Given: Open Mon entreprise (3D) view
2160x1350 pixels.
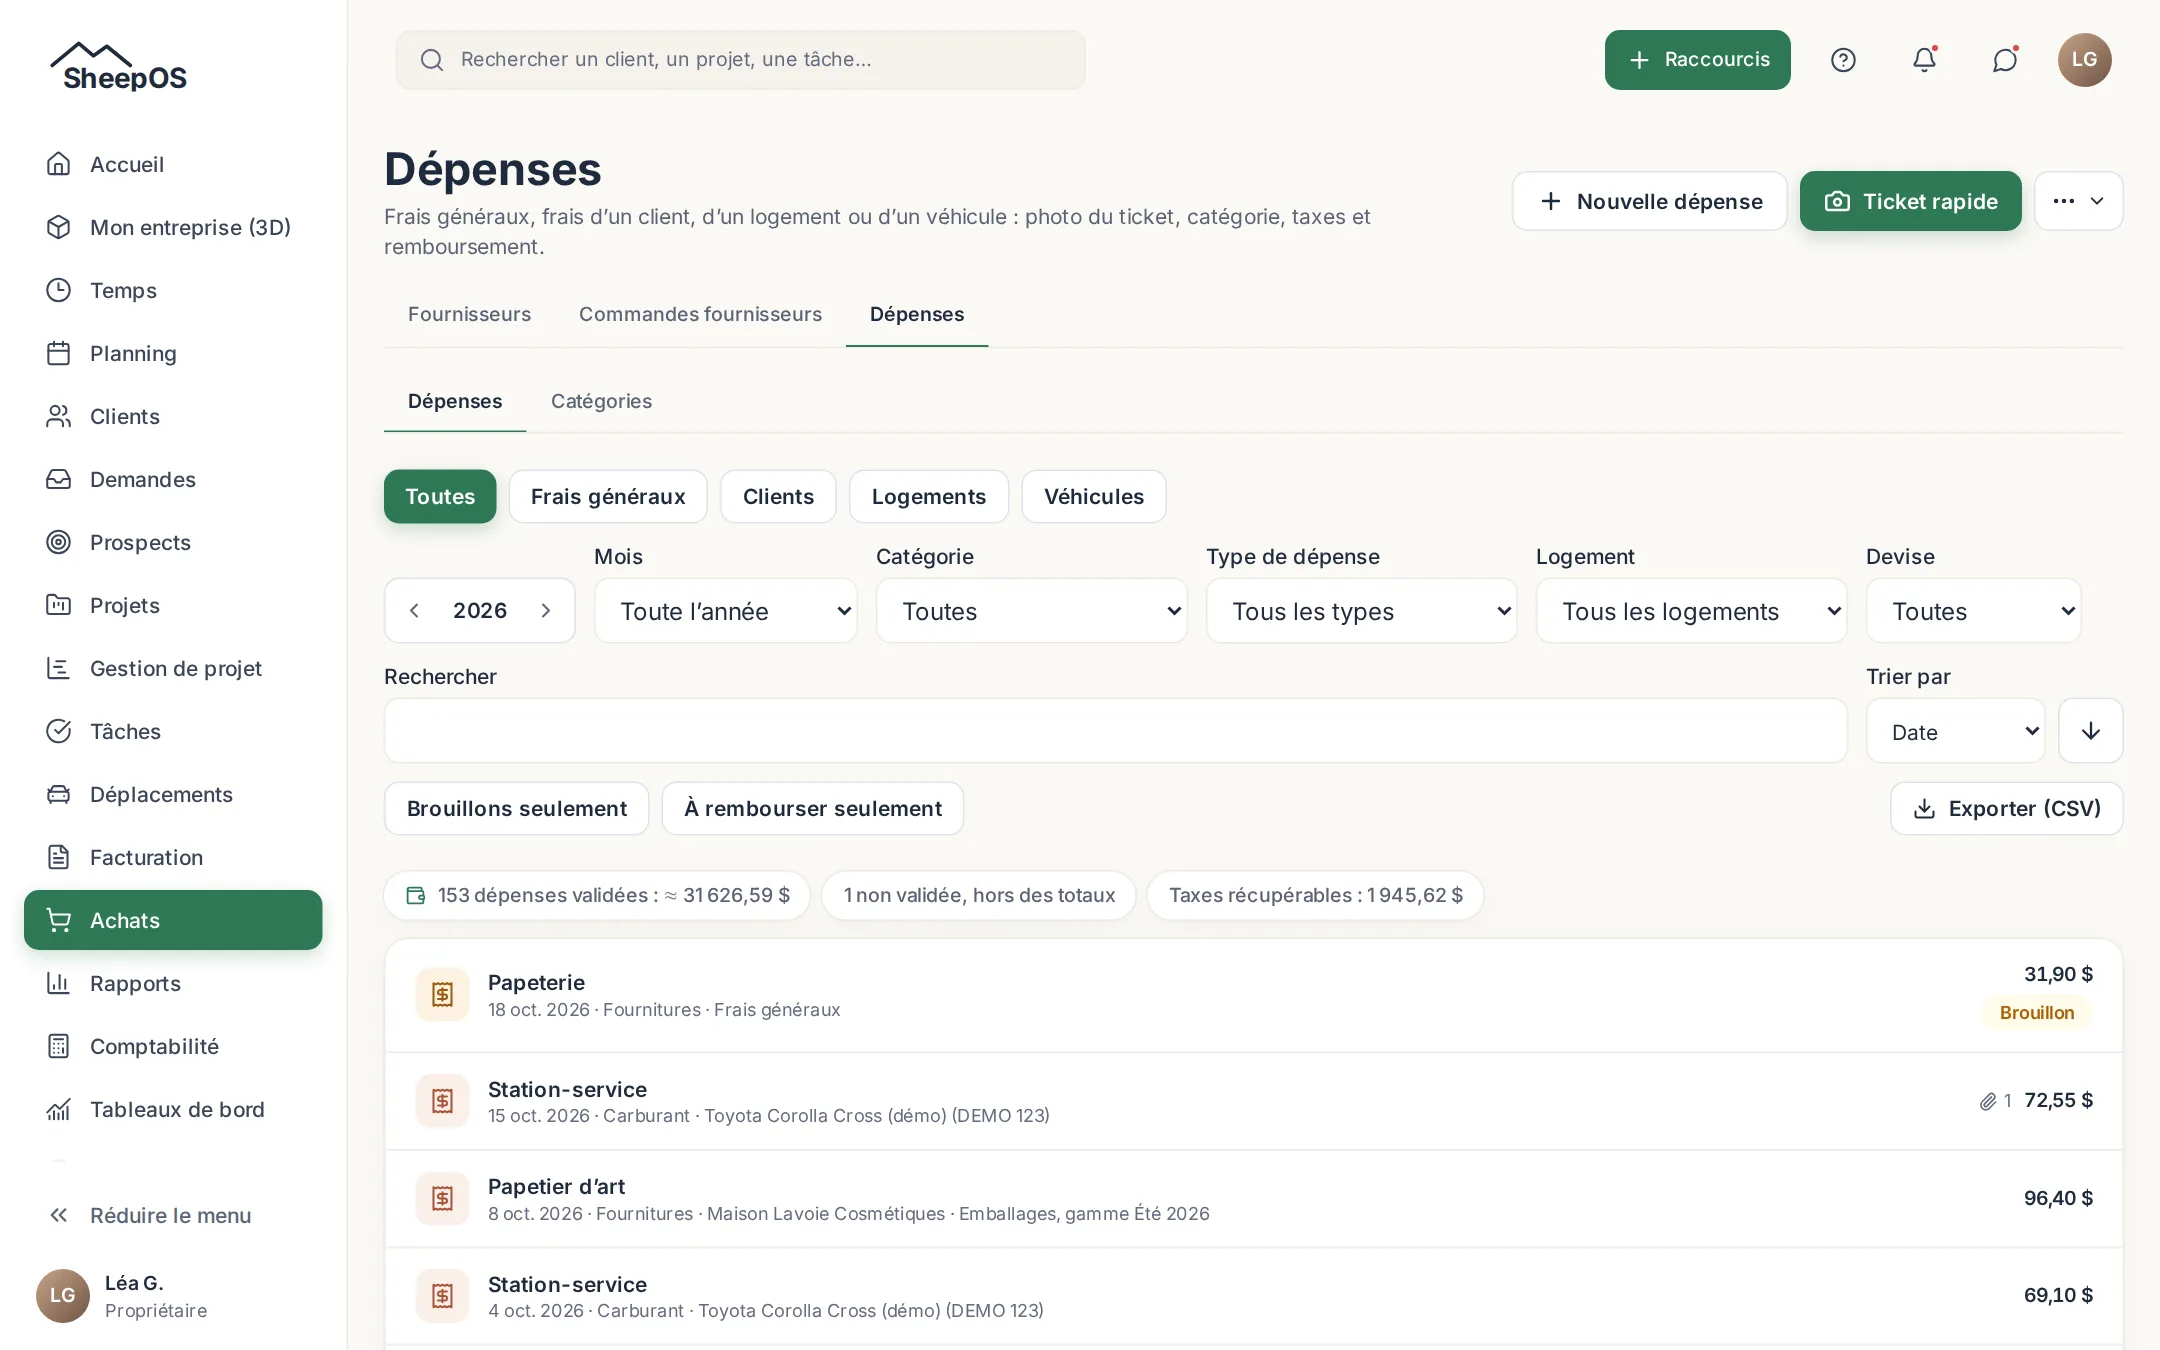Looking at the screenshot, I should [173, 227].
